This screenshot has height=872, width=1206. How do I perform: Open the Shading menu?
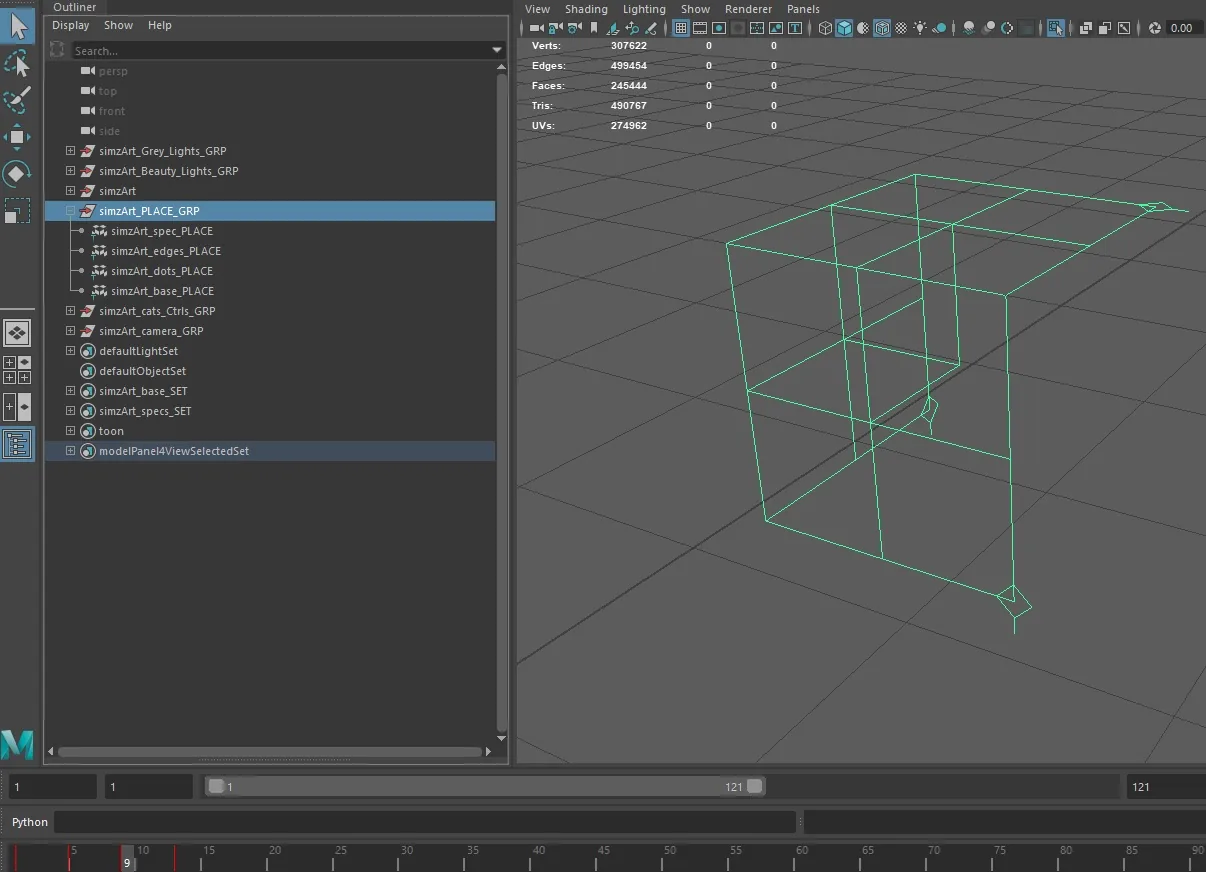(x=586, y=9)
